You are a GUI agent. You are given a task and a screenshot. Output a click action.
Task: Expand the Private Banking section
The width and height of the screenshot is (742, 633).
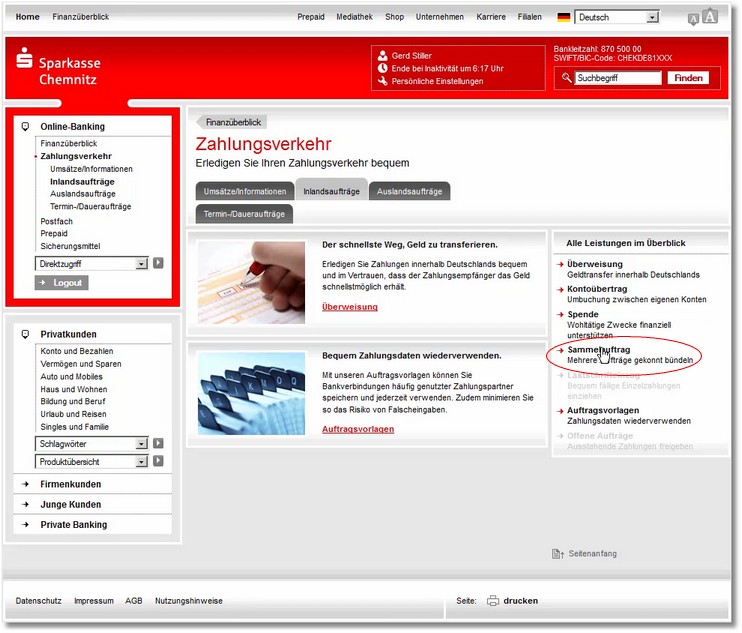coord(73,524)
